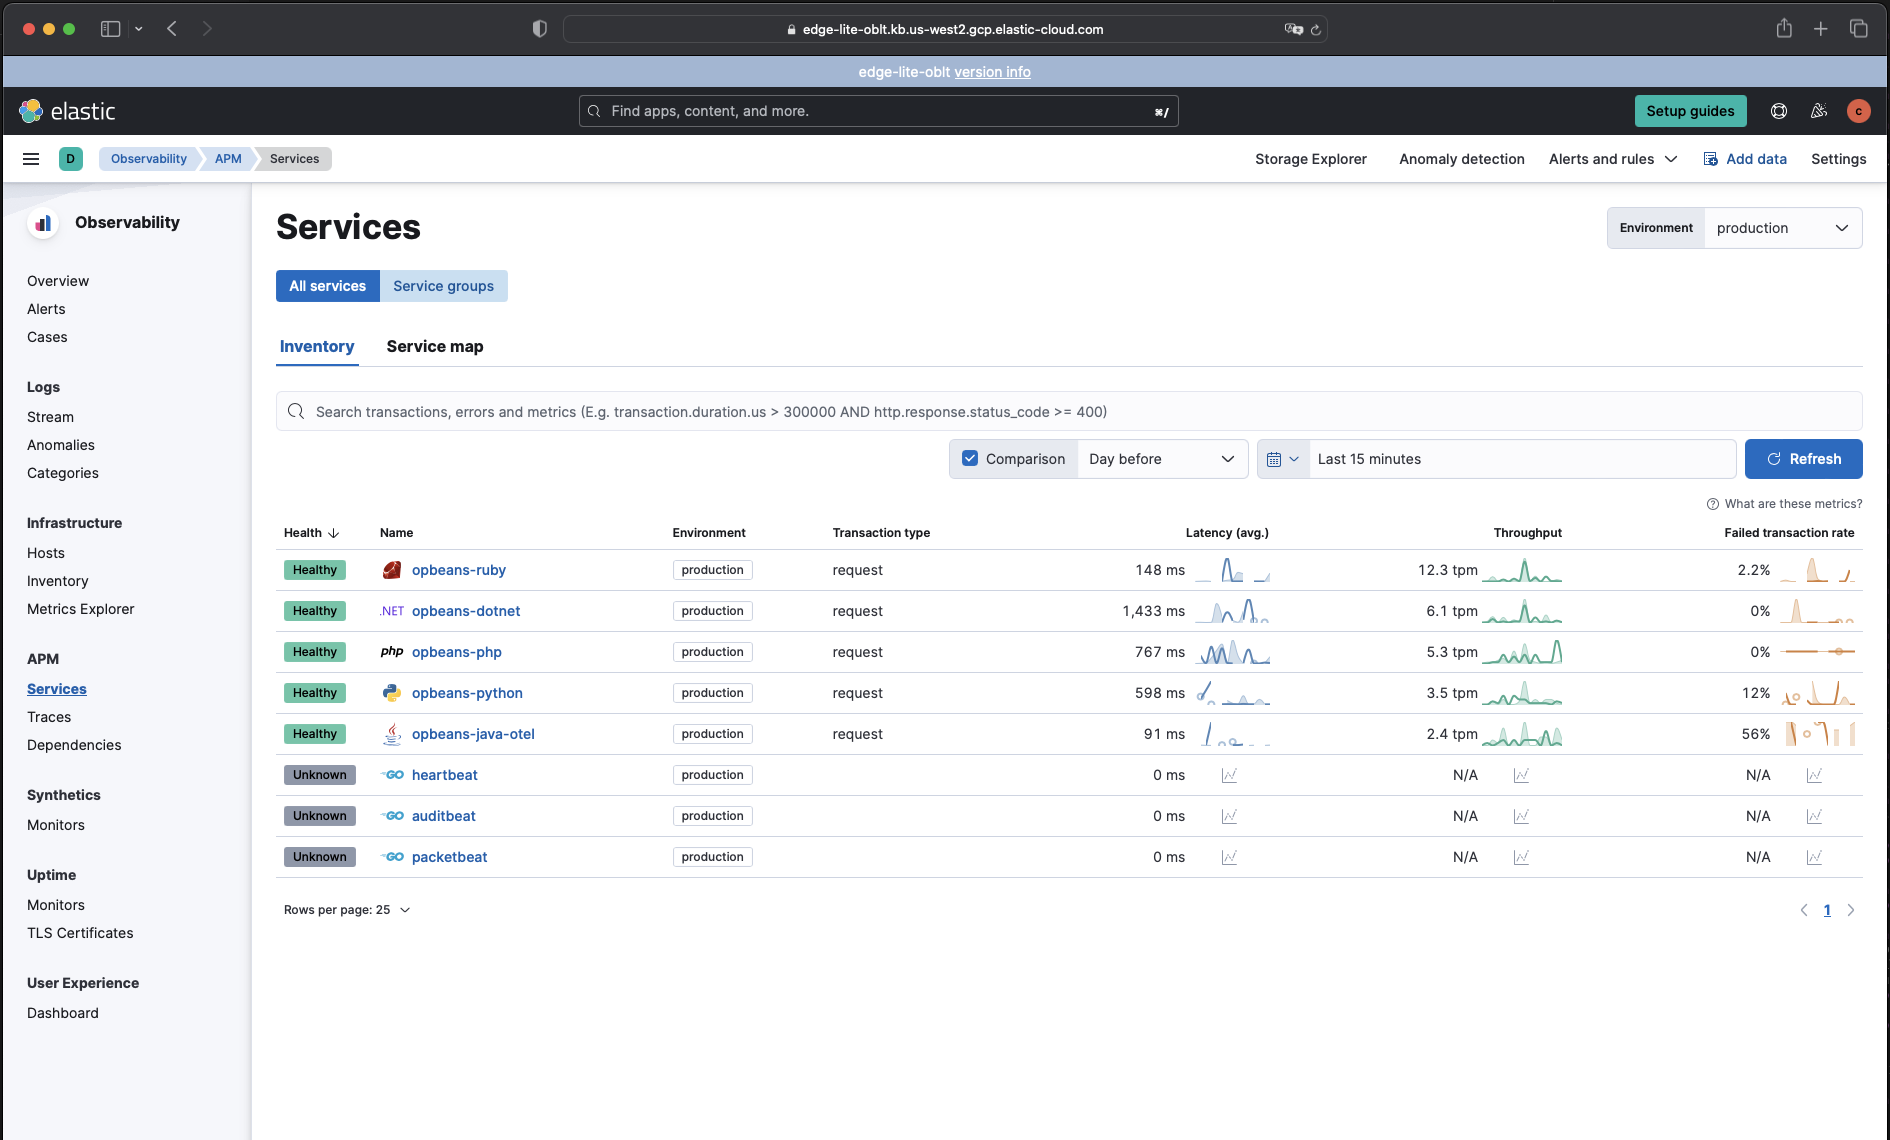
Task: Open the opbeans-ruby service
Action: point(459,570)
